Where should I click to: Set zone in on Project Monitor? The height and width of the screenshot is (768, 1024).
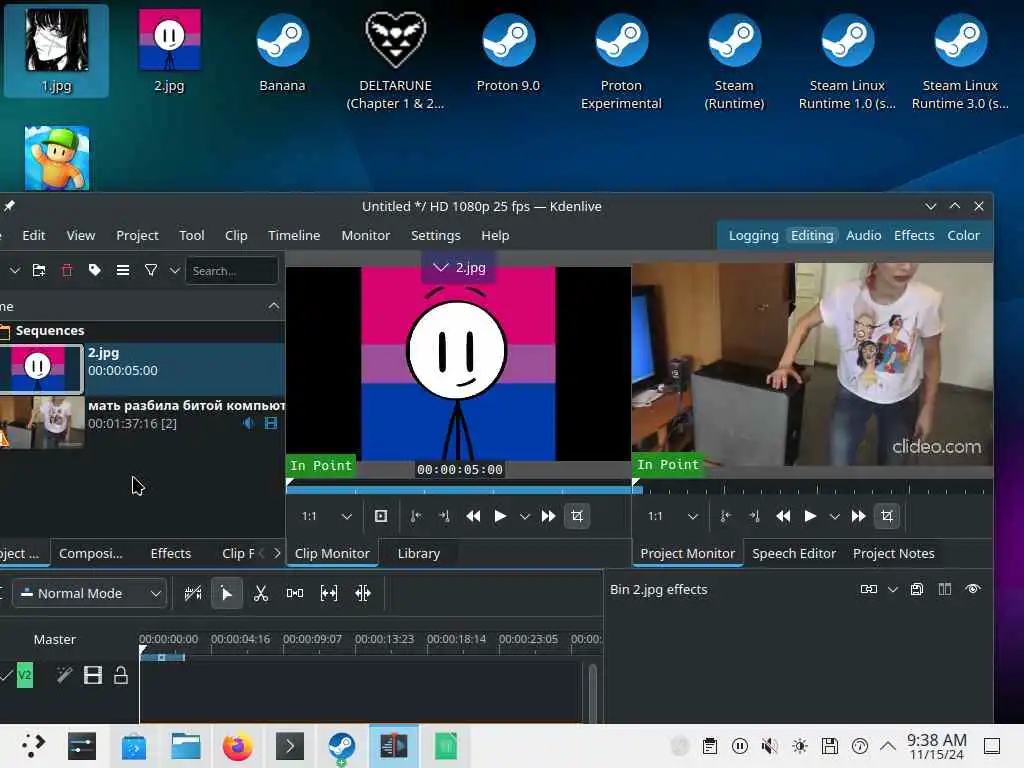pos(725,517)
